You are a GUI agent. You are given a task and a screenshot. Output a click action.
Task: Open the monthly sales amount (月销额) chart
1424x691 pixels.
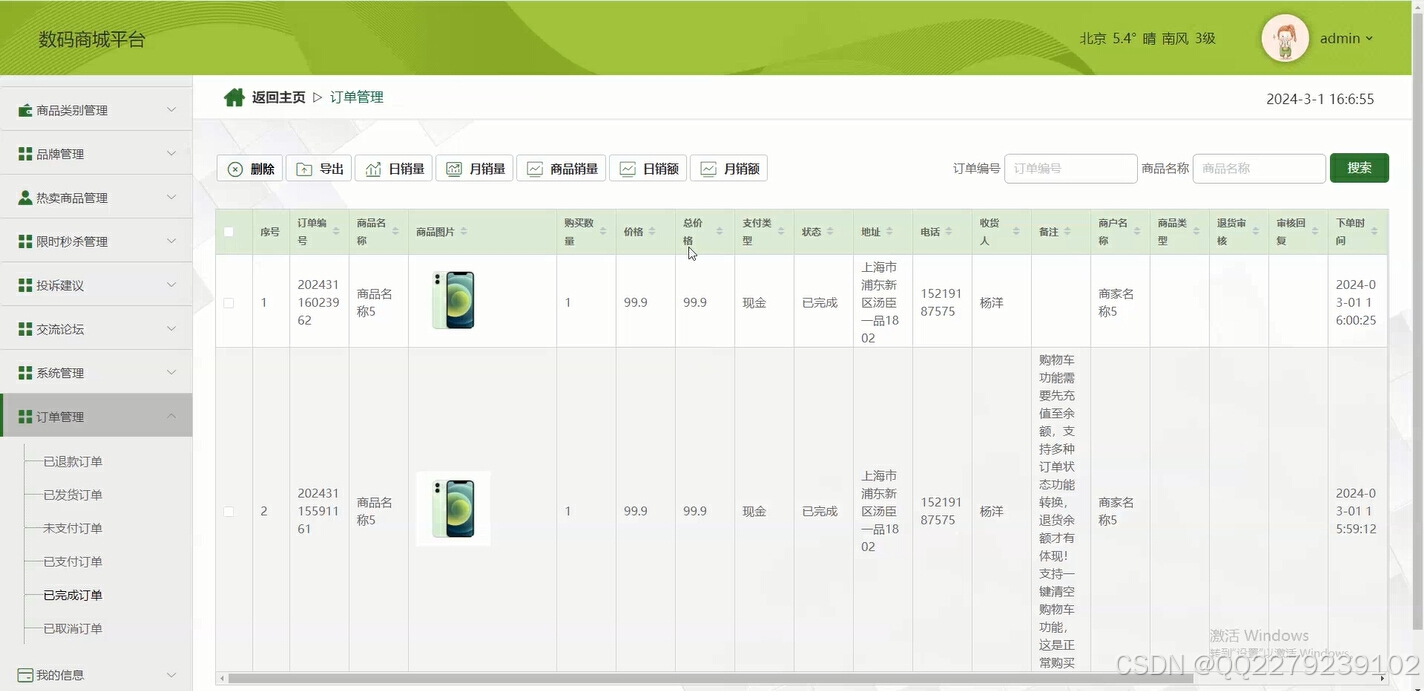click(729, 168)
